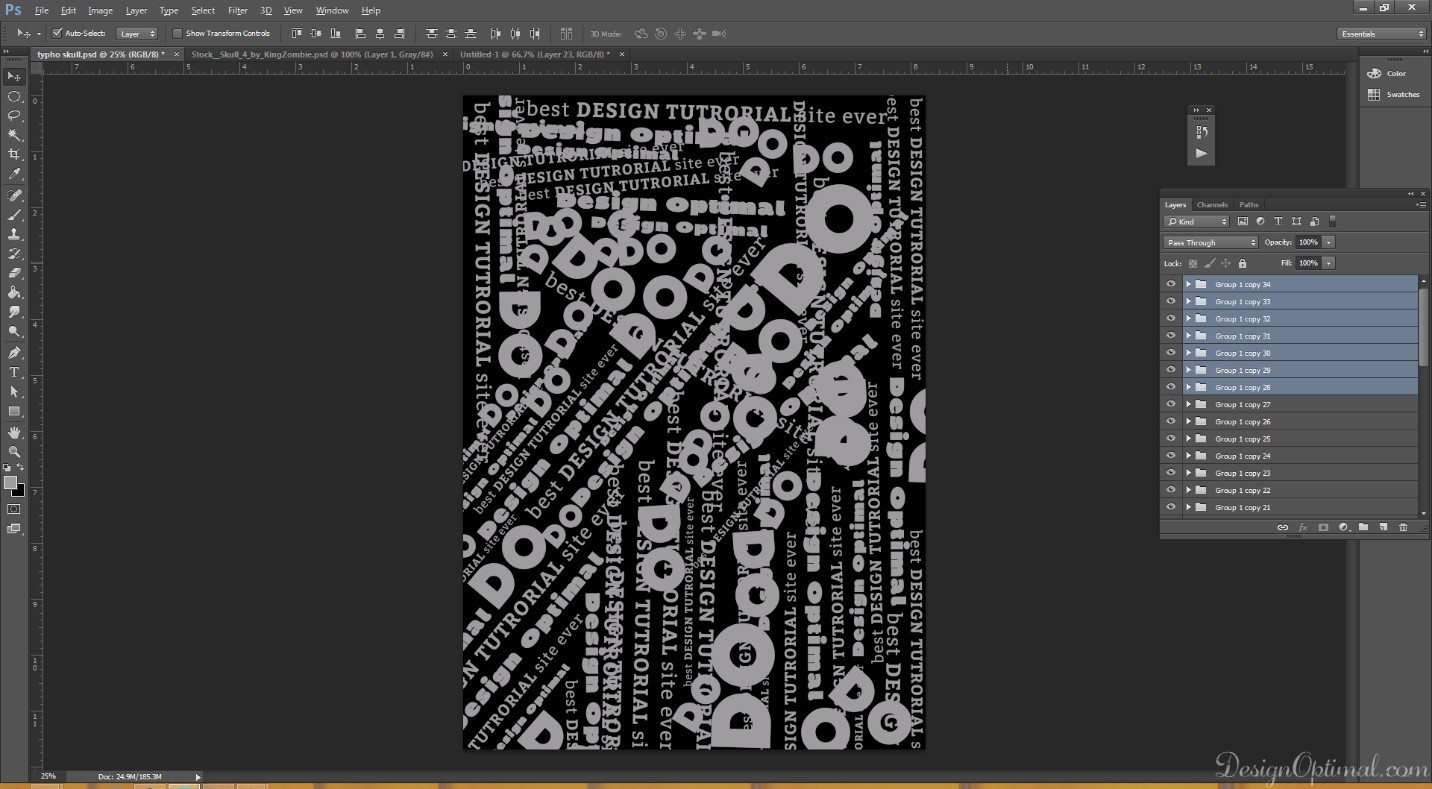Select the Eraser tool
This screenshot has height=789, width=1432.
coord(14,273)
